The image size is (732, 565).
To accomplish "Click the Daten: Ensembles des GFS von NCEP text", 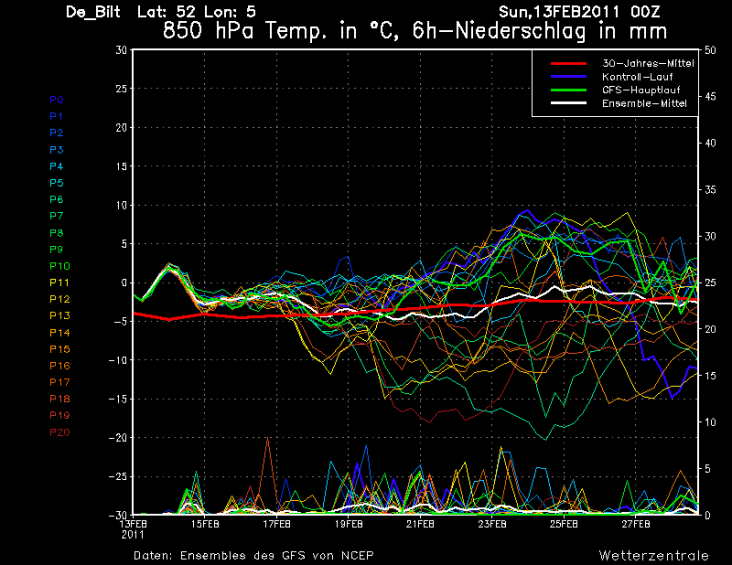I will [x=253, y=556].
